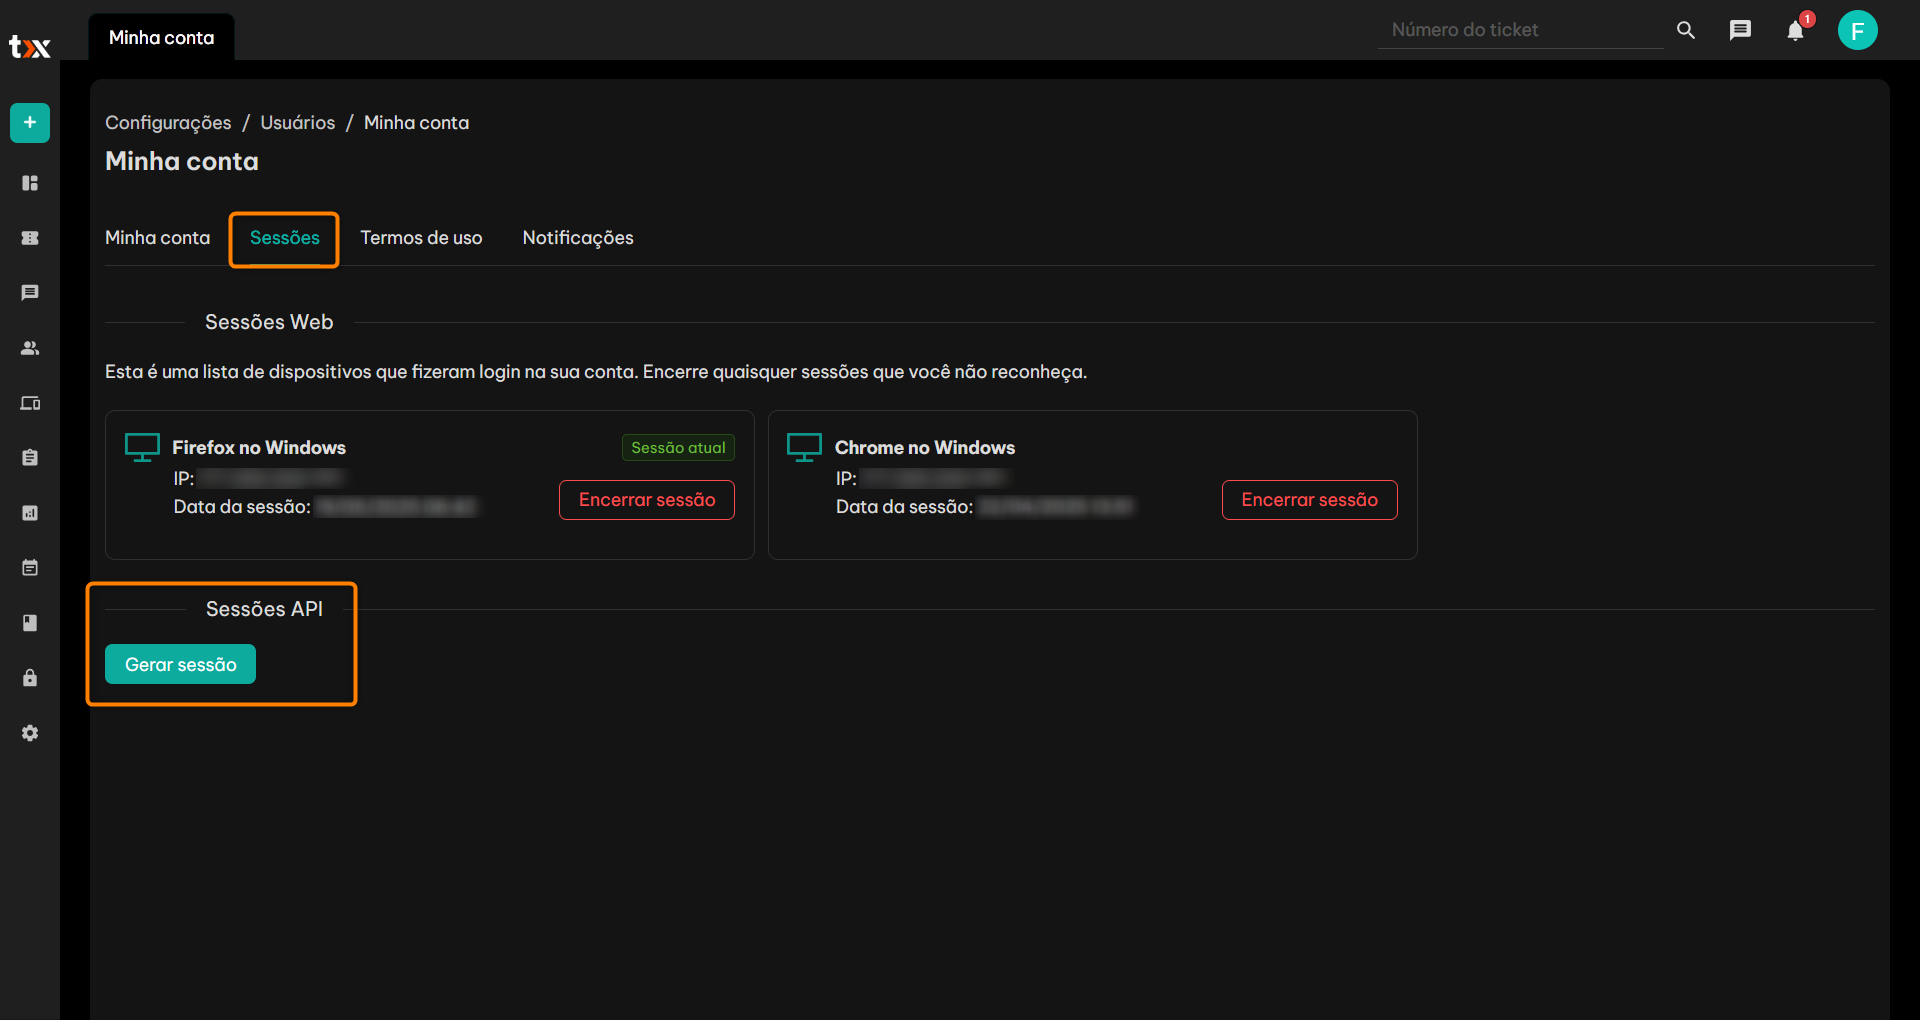Click the Minha conta page heading

182,161
